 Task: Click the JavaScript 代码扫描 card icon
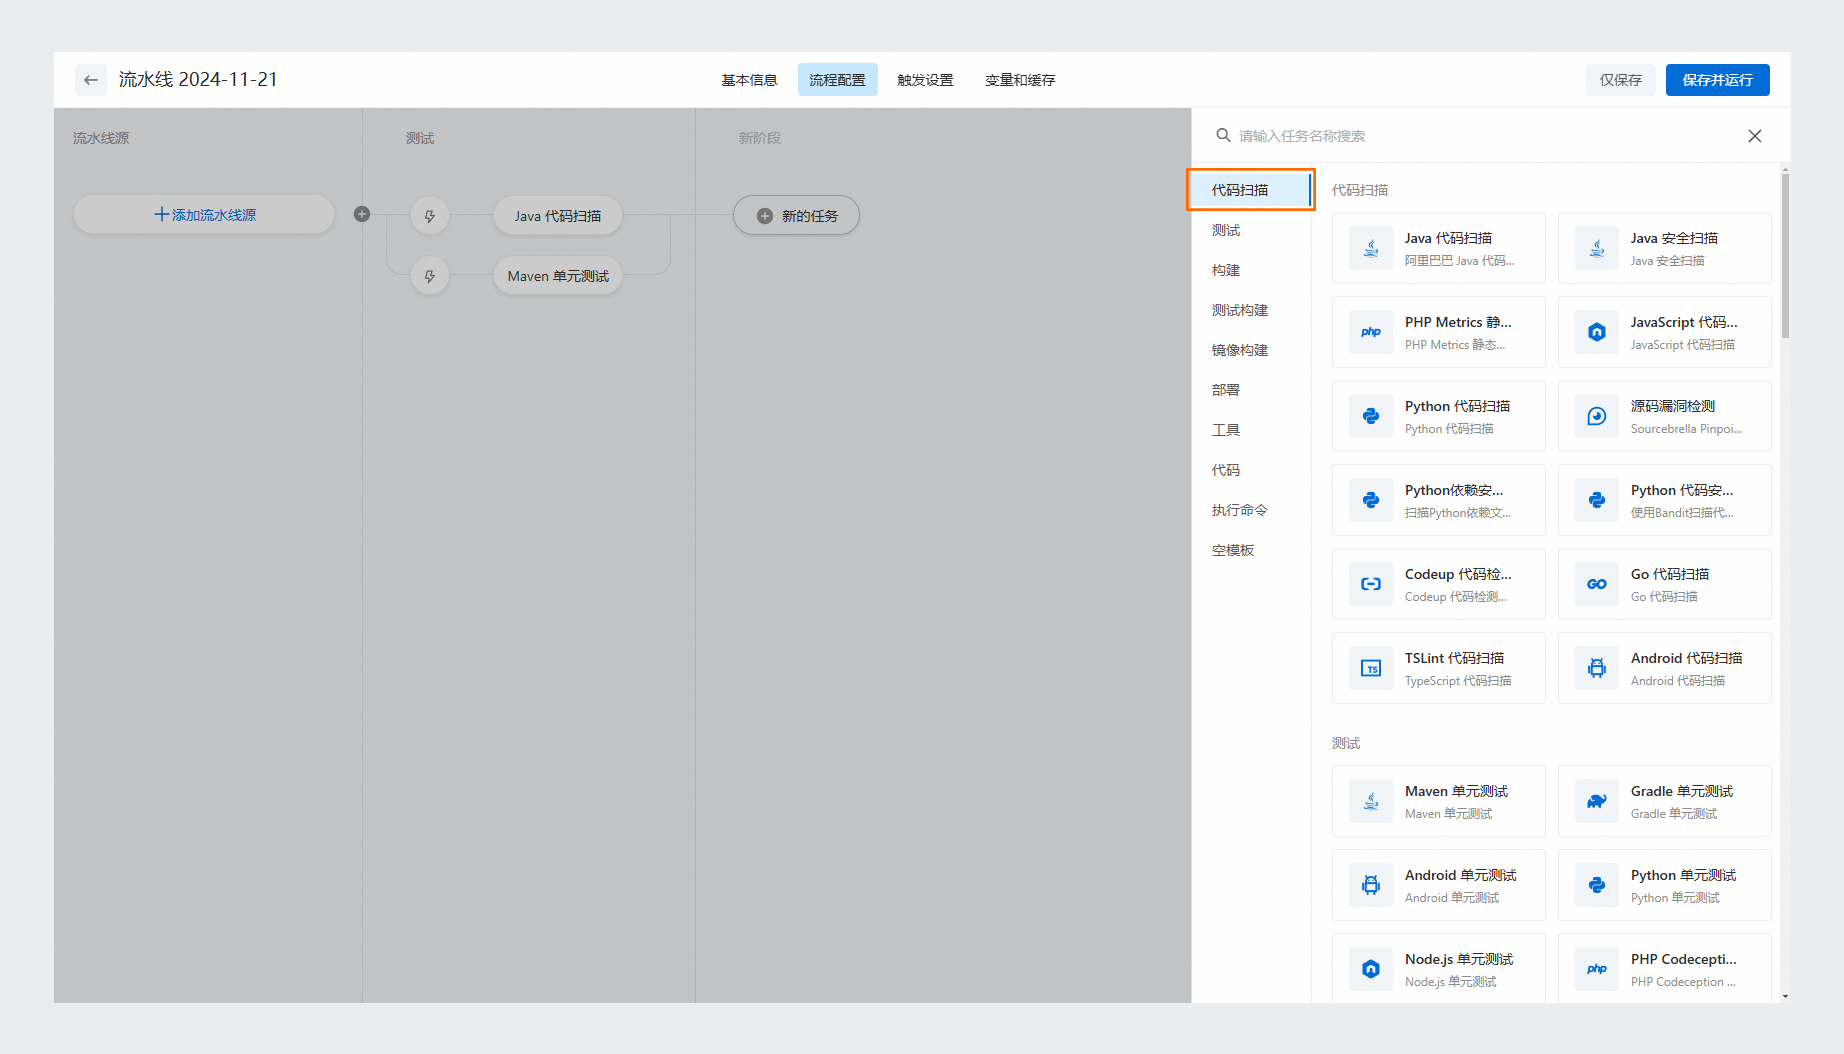point(1597,332)
